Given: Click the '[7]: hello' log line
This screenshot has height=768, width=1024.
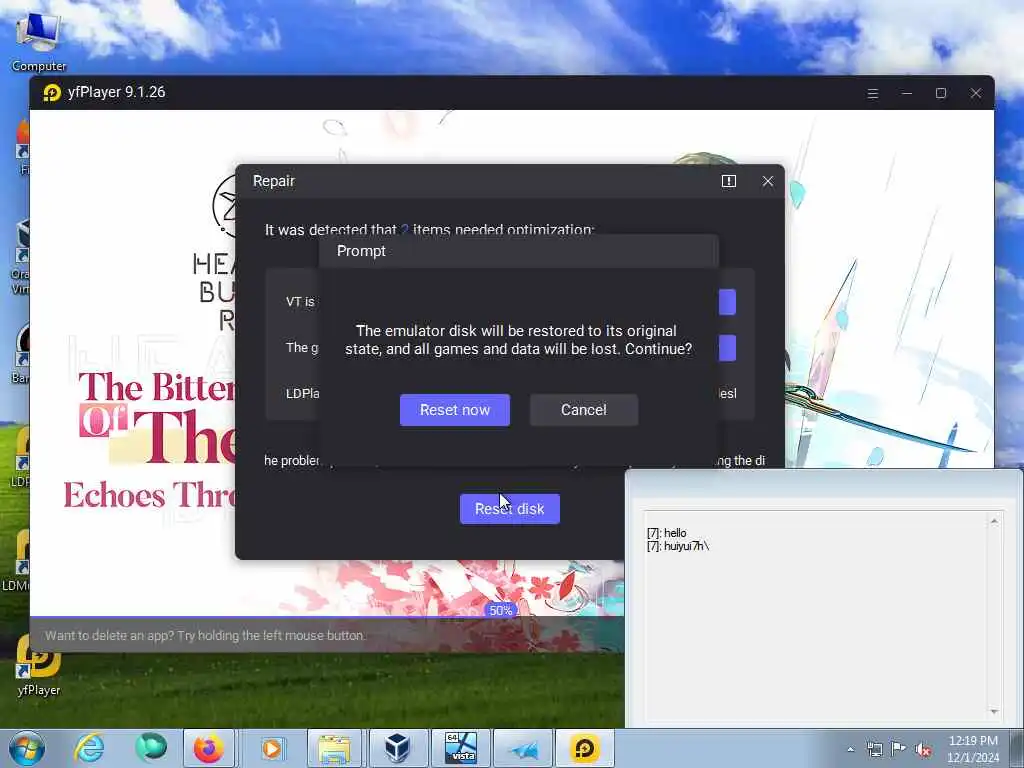Looking at the screenshot, I should click(667, 533).
